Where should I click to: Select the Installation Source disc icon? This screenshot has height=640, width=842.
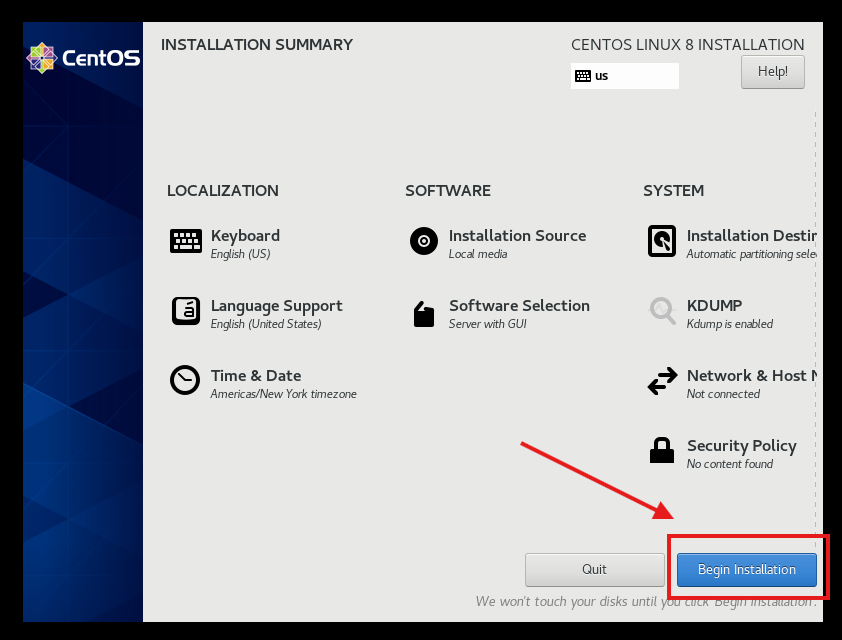click(424, 241)
